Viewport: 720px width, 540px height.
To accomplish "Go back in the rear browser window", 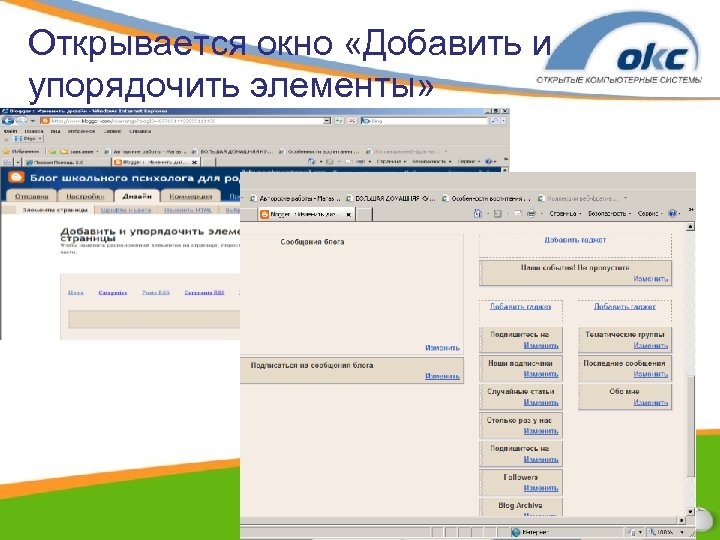I will coord(7,121).
